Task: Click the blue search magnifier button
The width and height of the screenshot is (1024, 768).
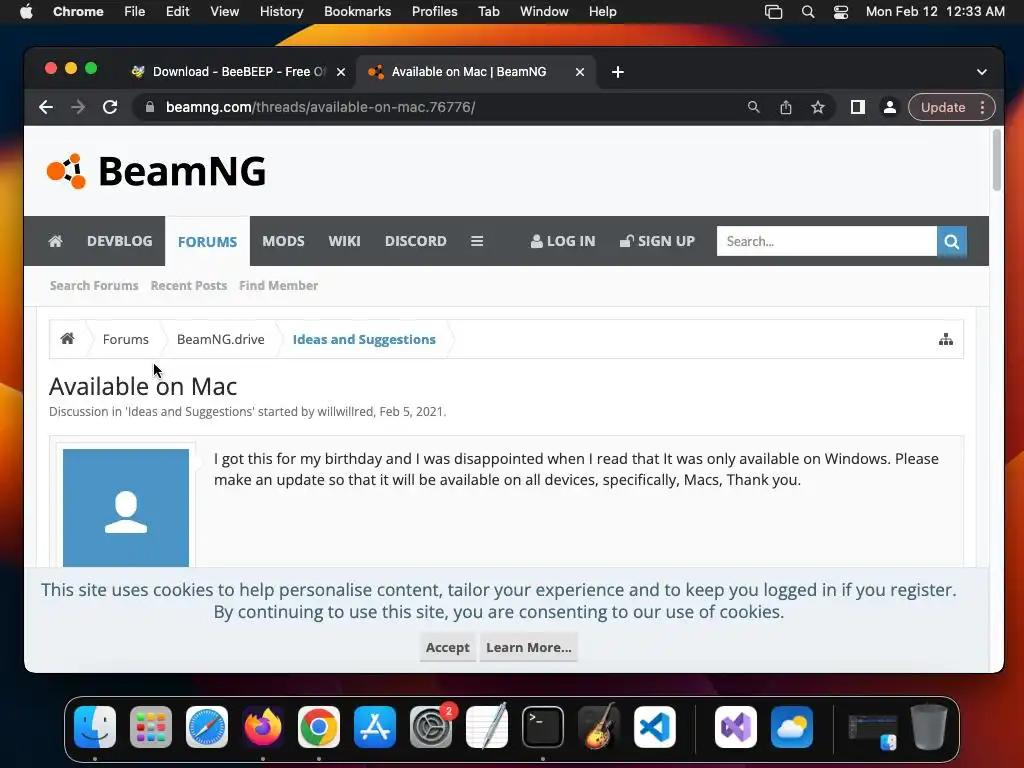Action: click(952, 241)
